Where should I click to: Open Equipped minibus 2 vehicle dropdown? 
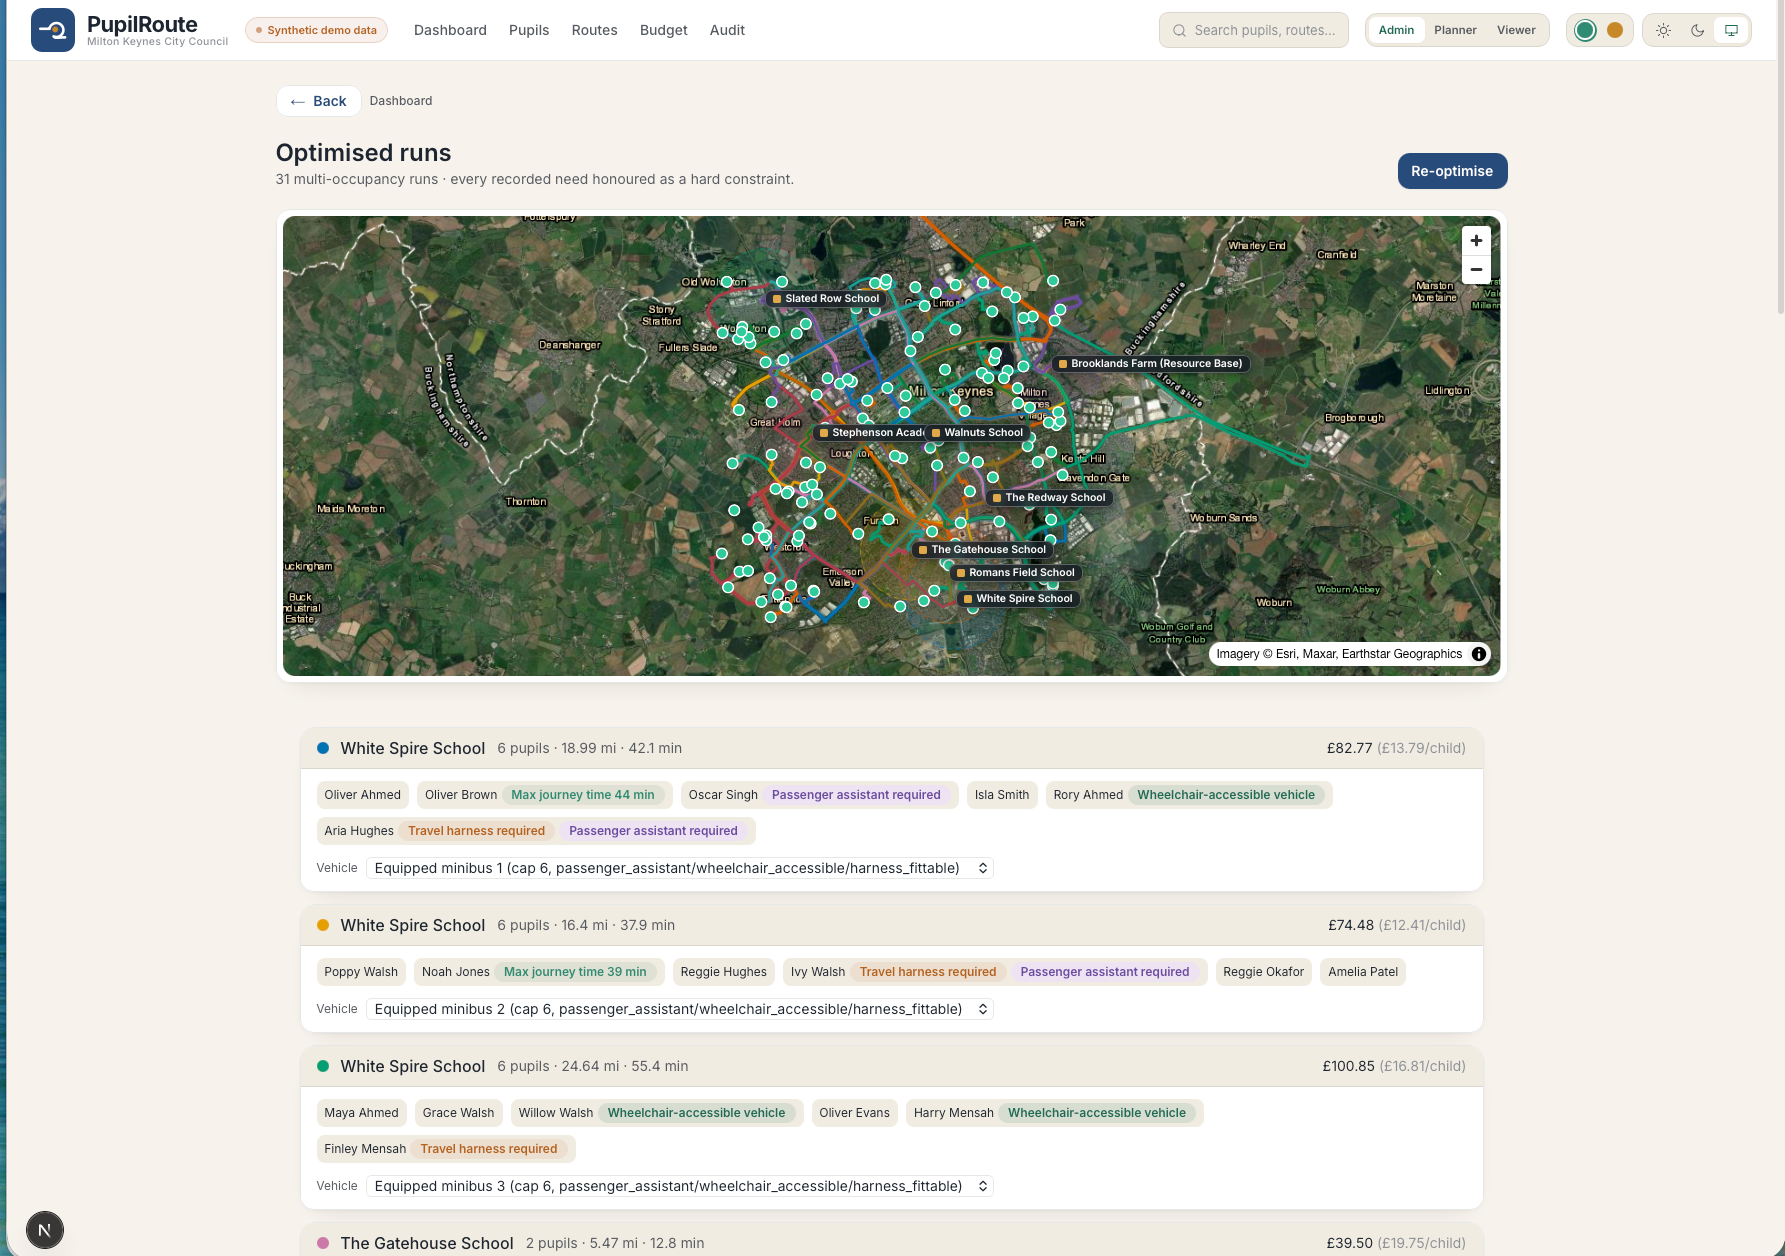coord(680,1009)
